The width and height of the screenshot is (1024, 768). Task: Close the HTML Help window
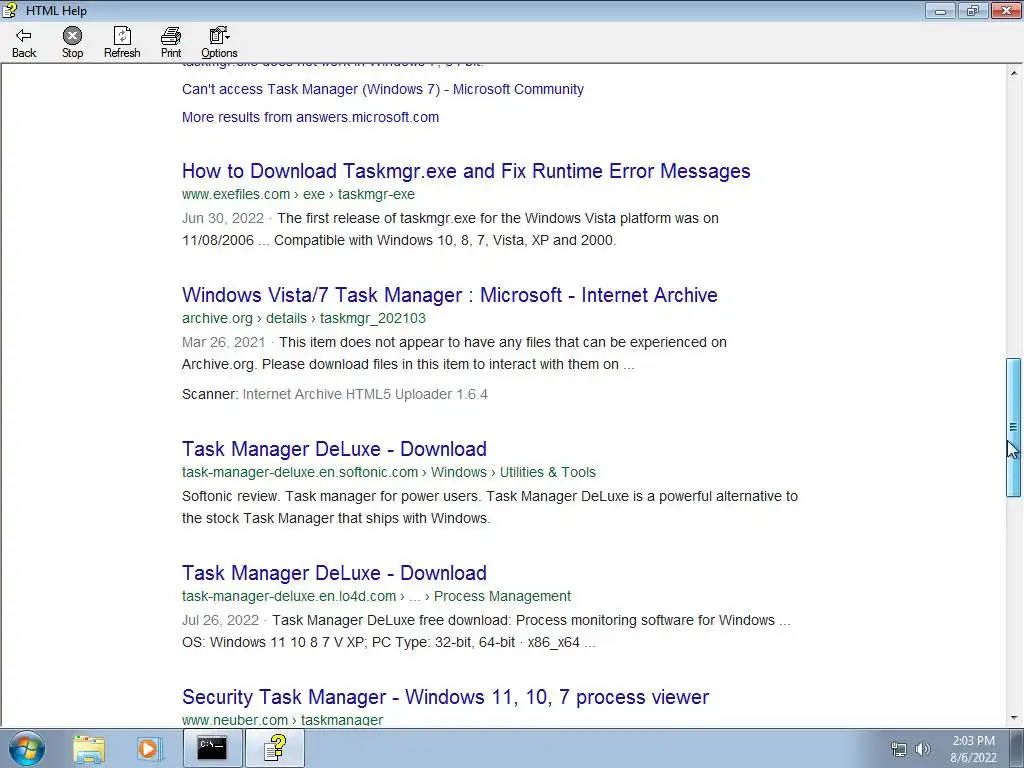tap(1006, 10)
